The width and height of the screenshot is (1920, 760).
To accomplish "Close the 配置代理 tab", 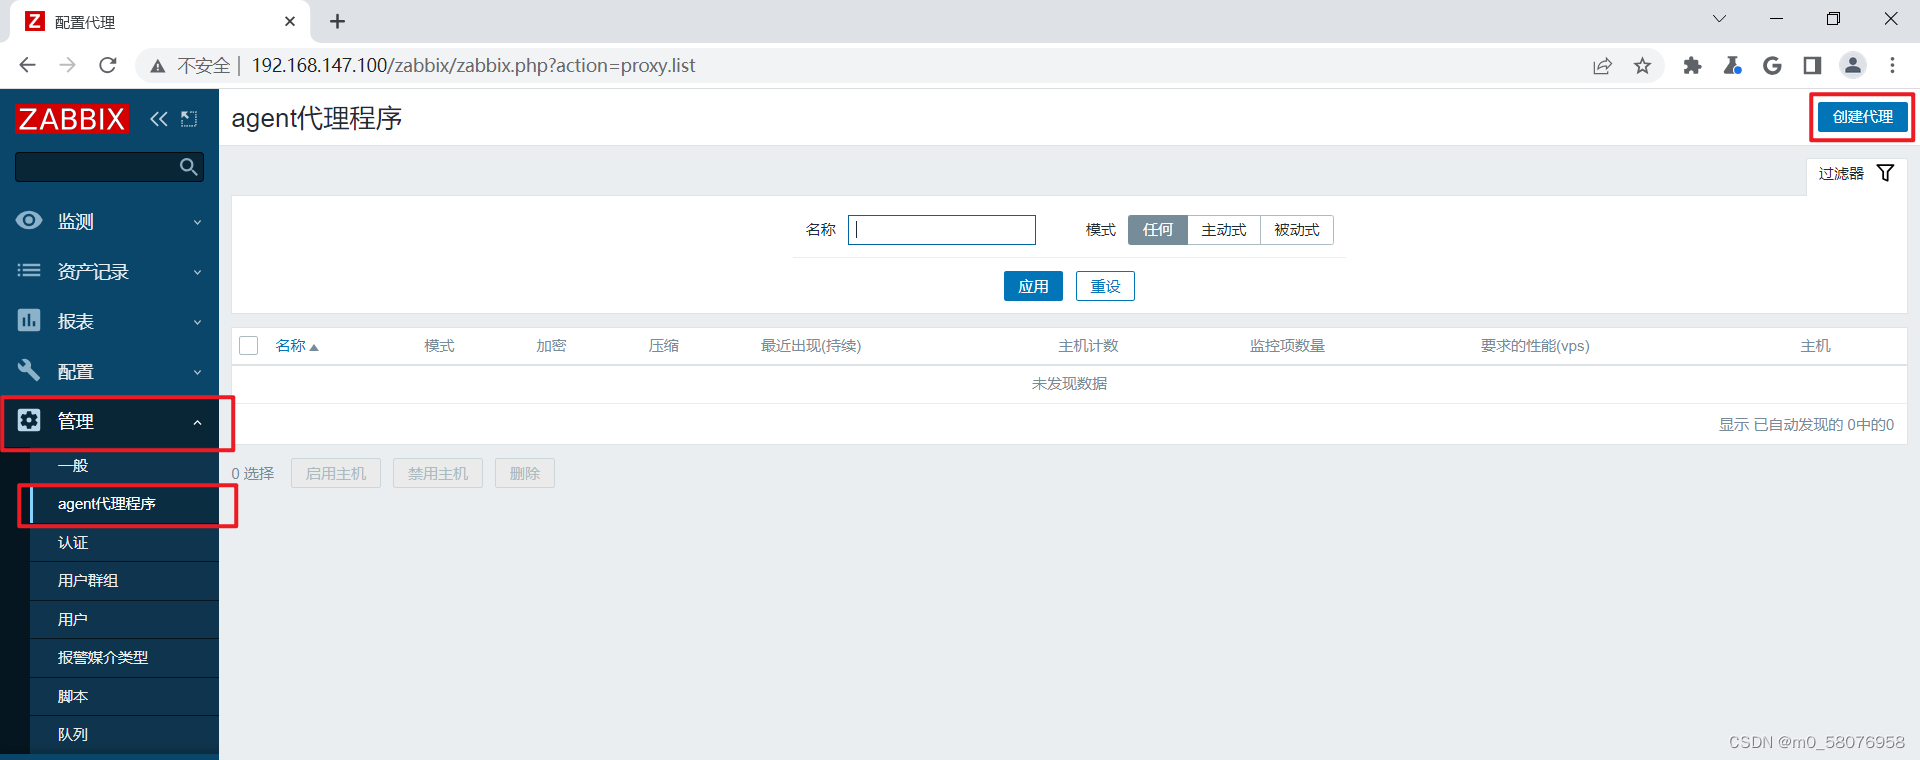I will click(290, 21).
